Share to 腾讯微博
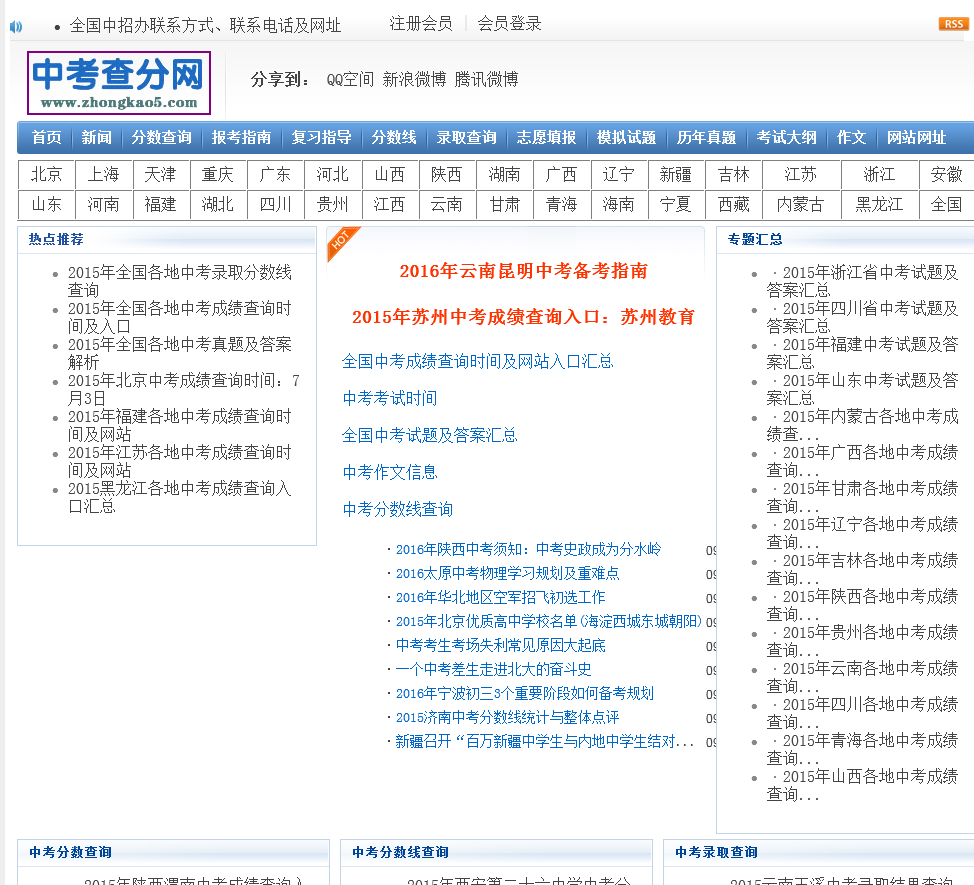974x885 pixels. (486, 79)
